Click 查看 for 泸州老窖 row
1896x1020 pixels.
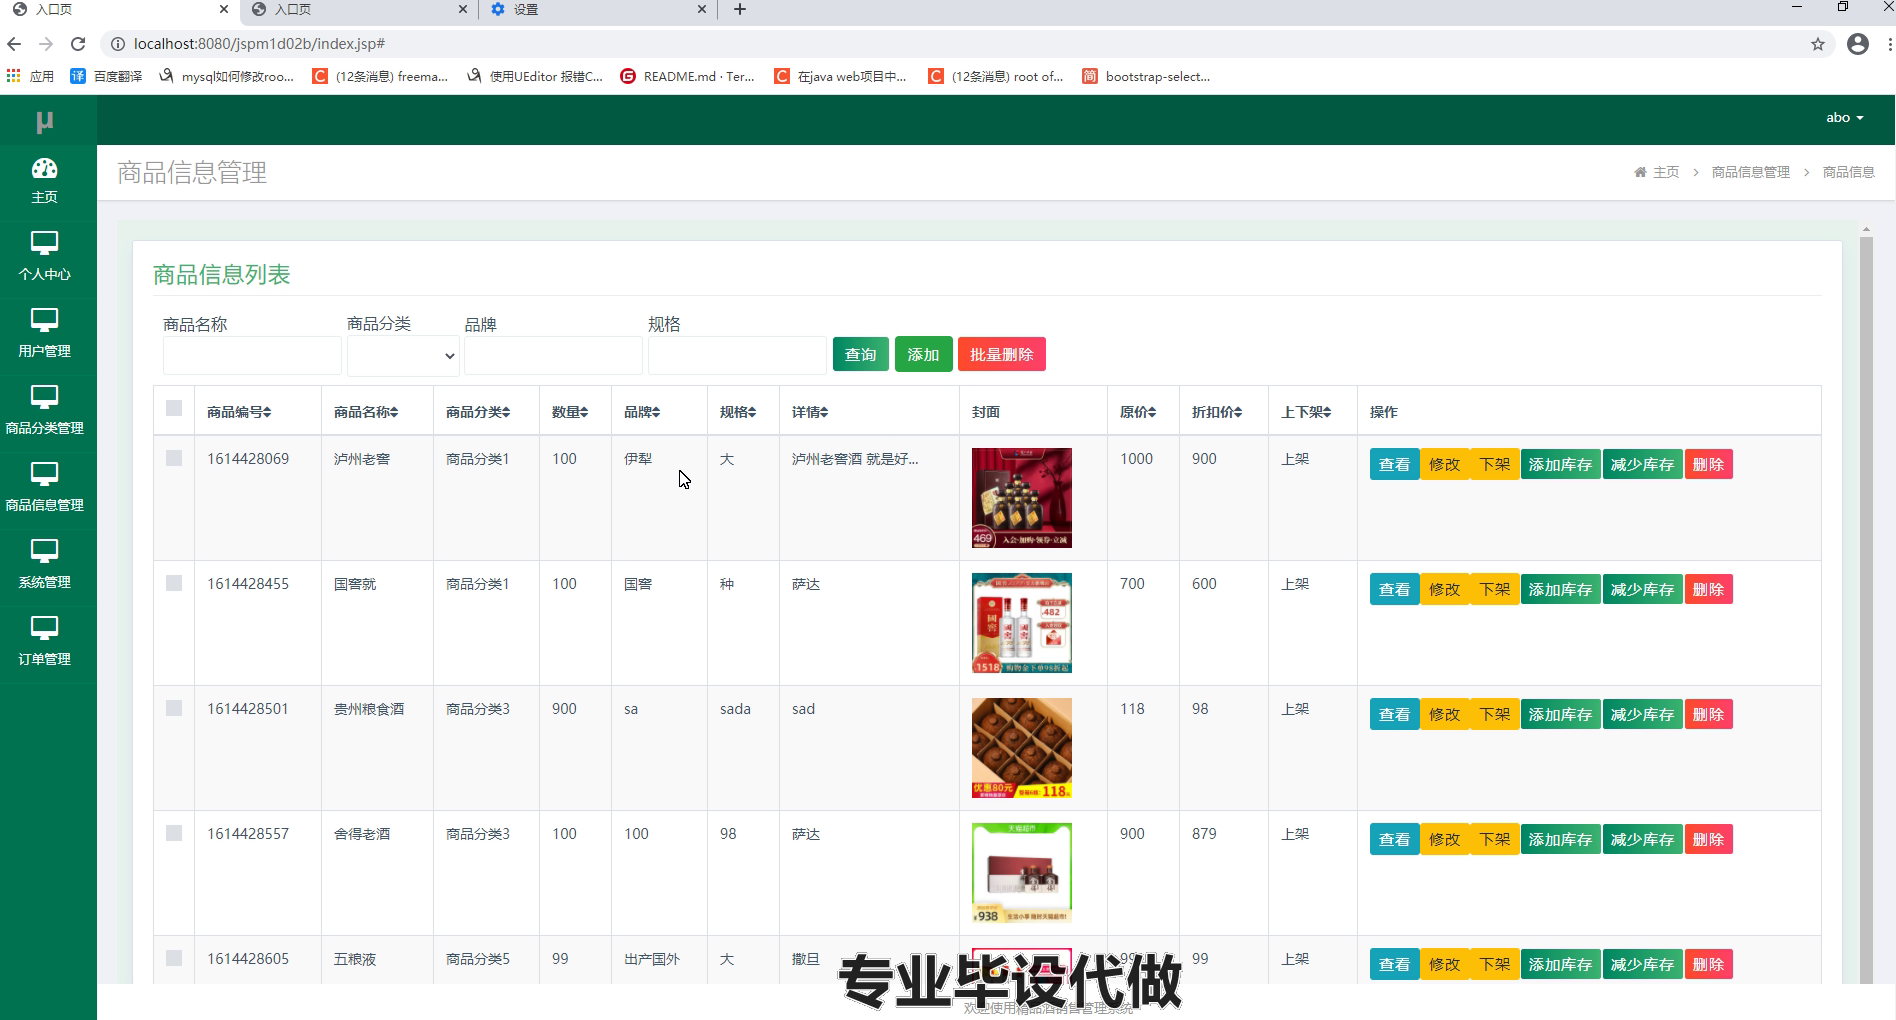[x=1394, y=464]
